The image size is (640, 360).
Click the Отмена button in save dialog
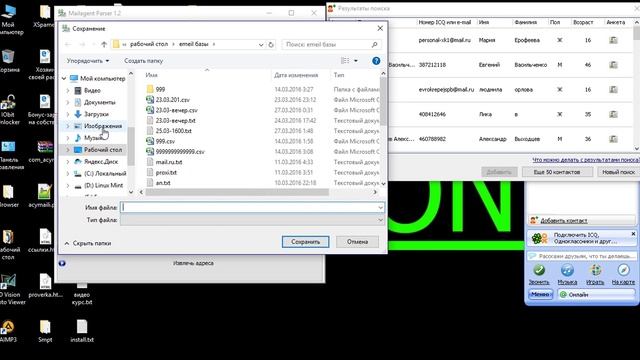click(357, 242)
